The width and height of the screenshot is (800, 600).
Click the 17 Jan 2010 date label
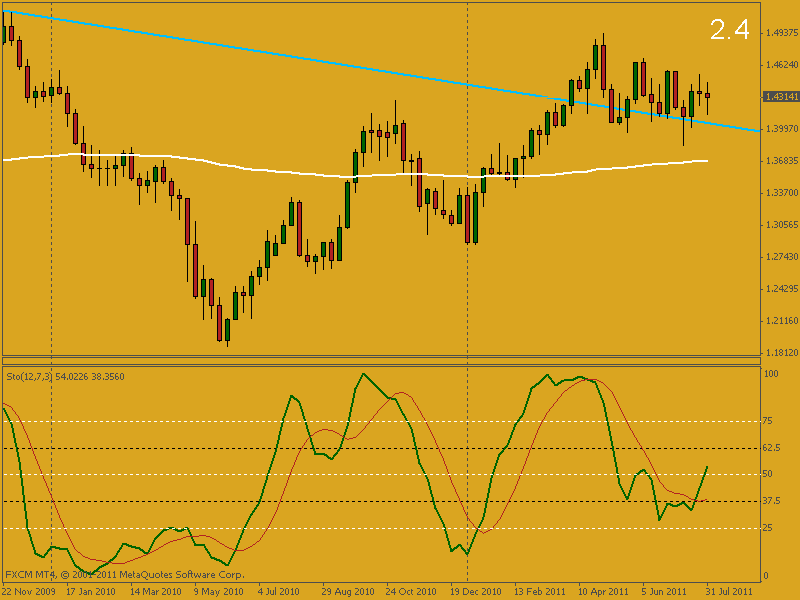pyautogui.click(x=91, y=591)
